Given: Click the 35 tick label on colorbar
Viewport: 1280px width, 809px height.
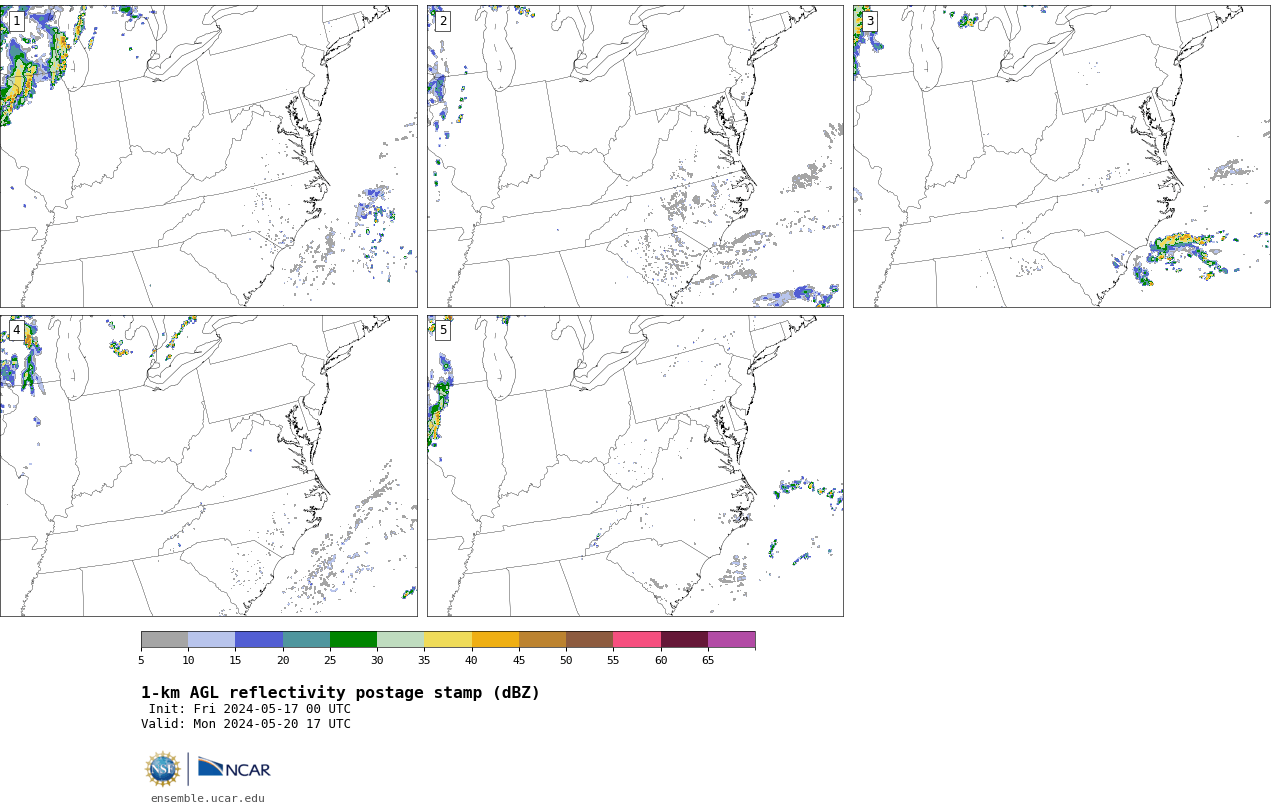Looking at the screenshot, I should pos(424,660).
